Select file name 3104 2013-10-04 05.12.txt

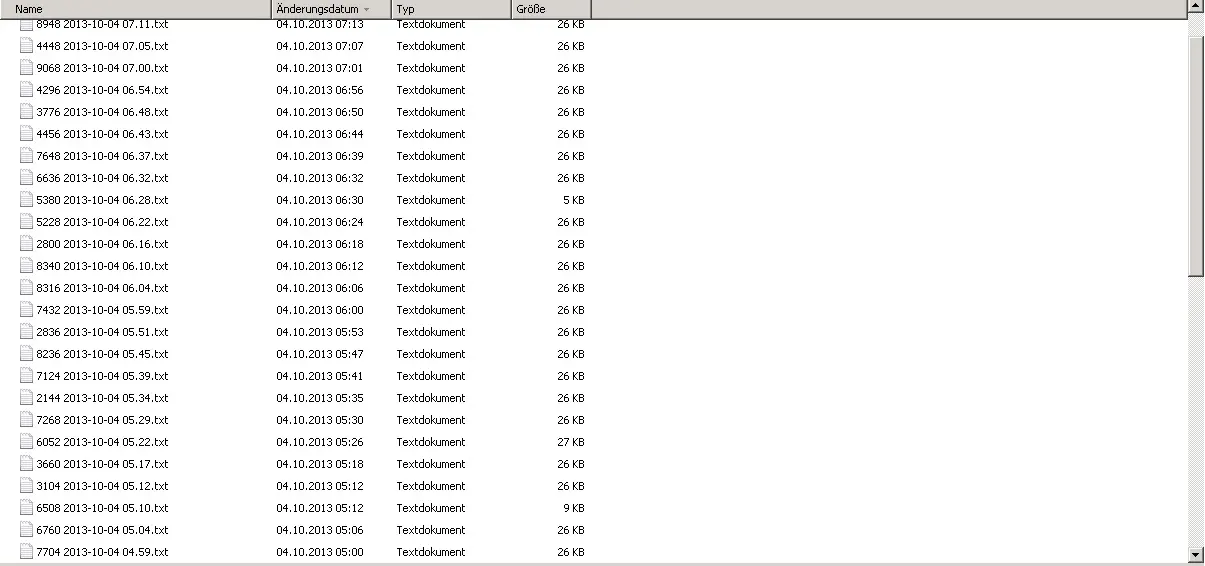click(102, 486)
